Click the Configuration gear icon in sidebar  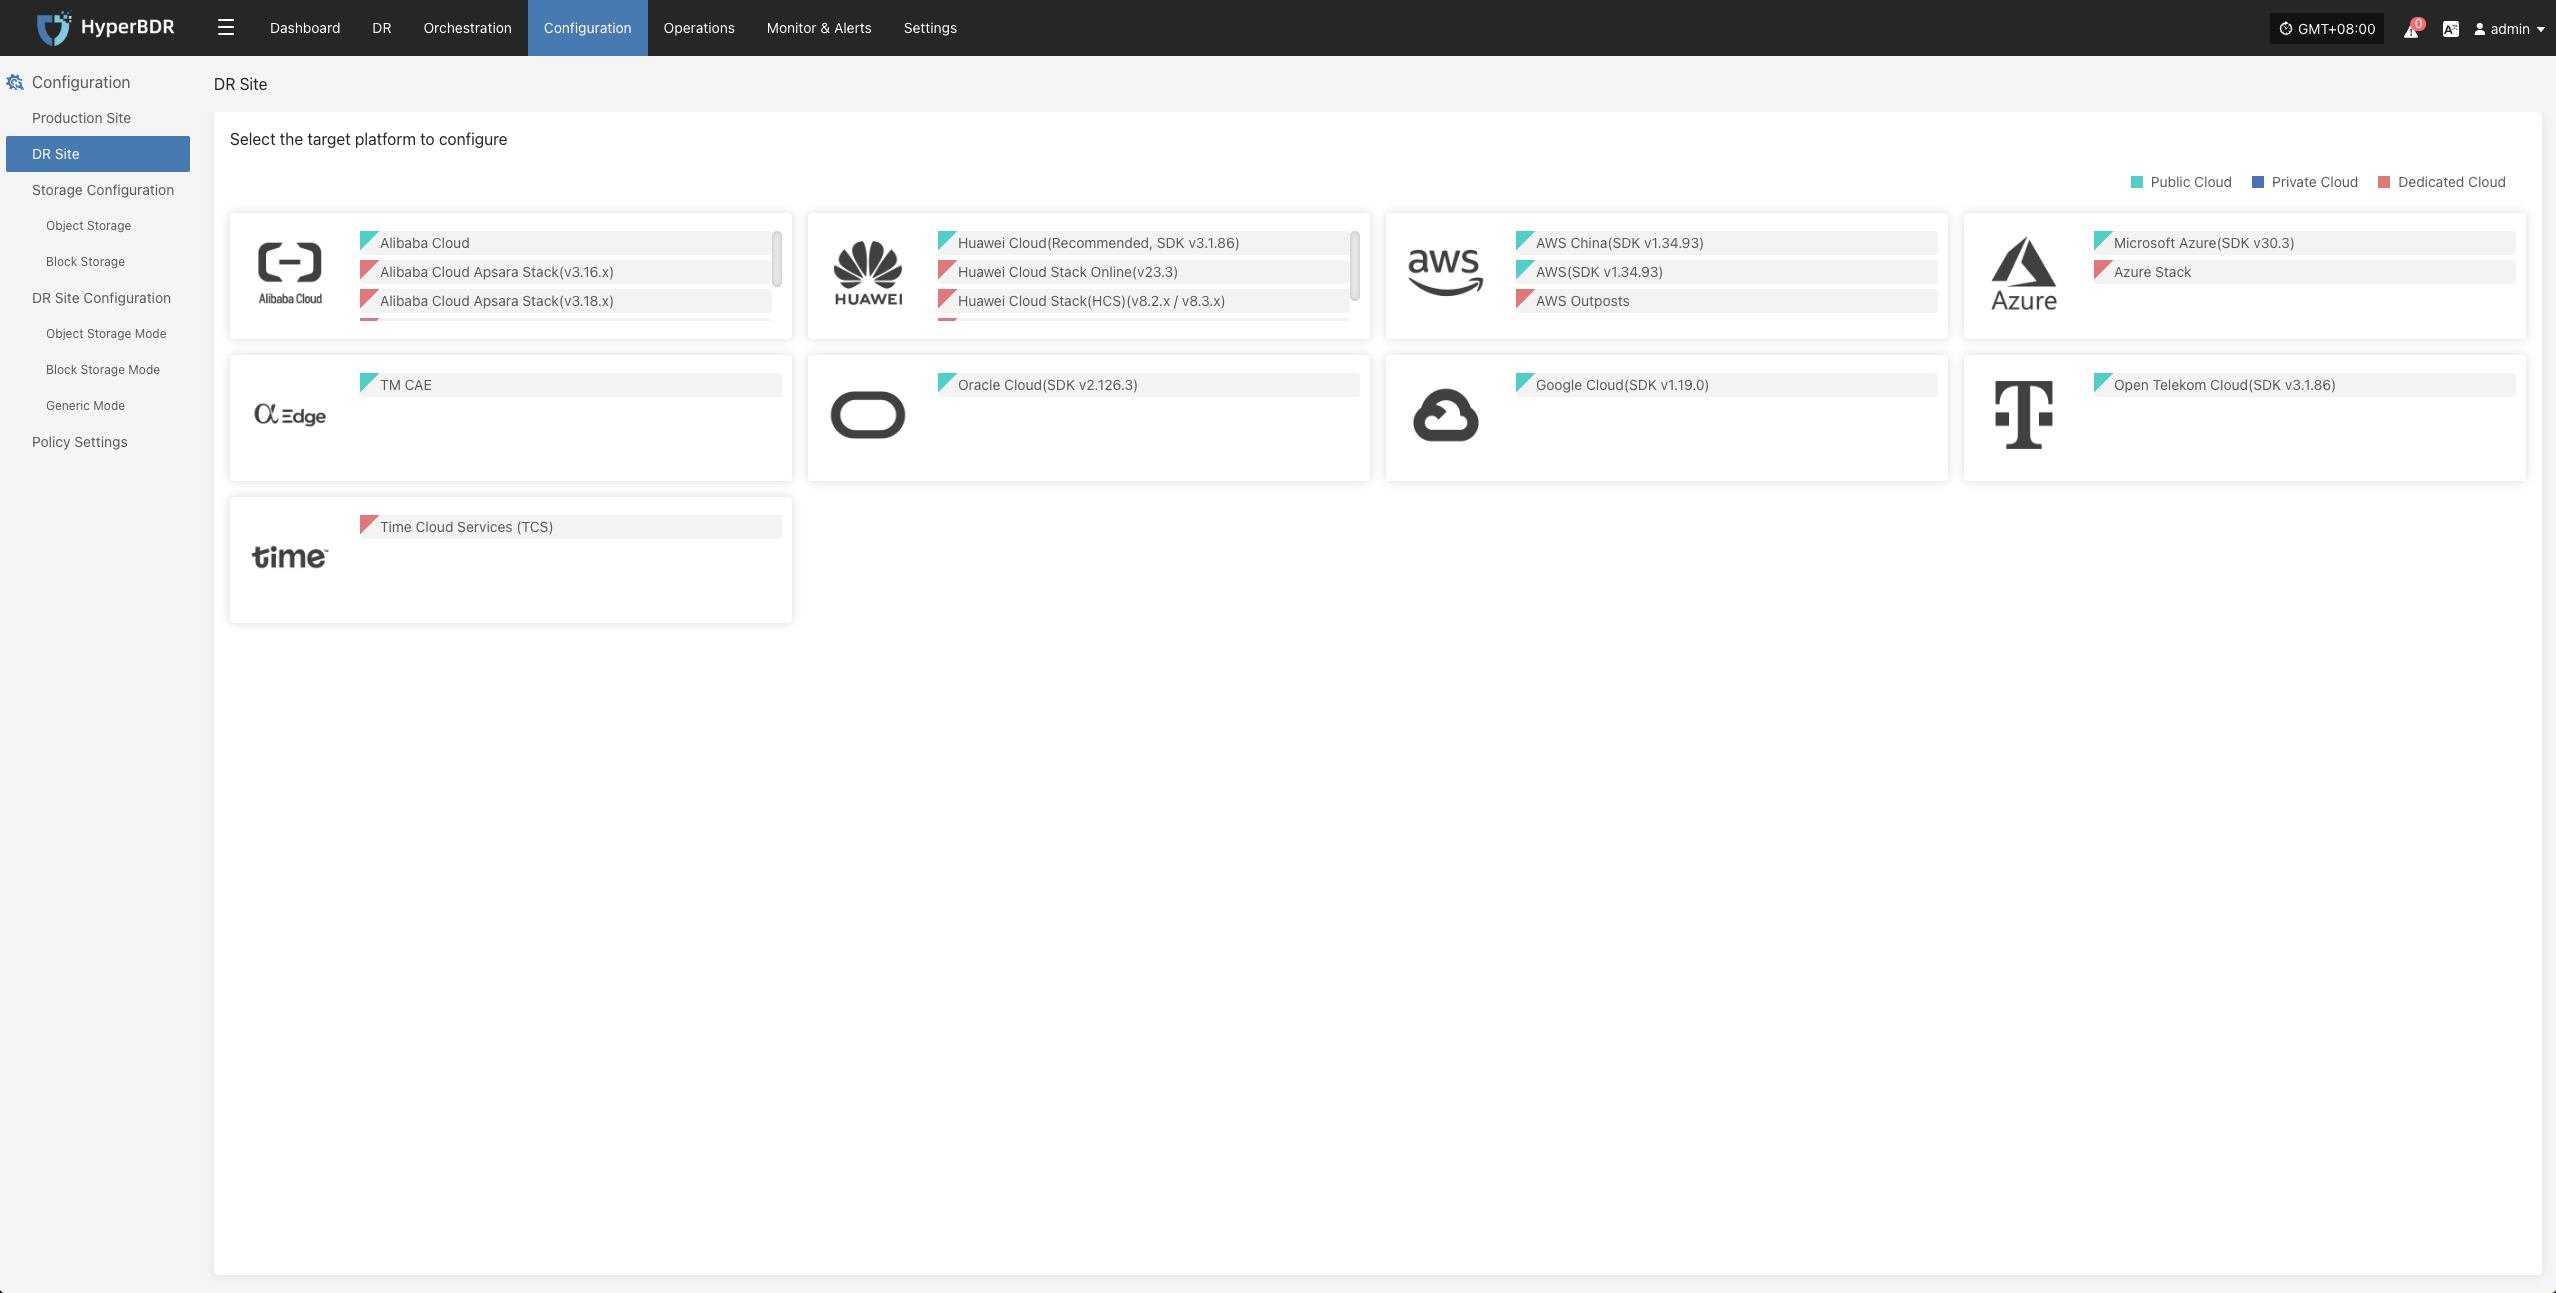tap(15, 83)
